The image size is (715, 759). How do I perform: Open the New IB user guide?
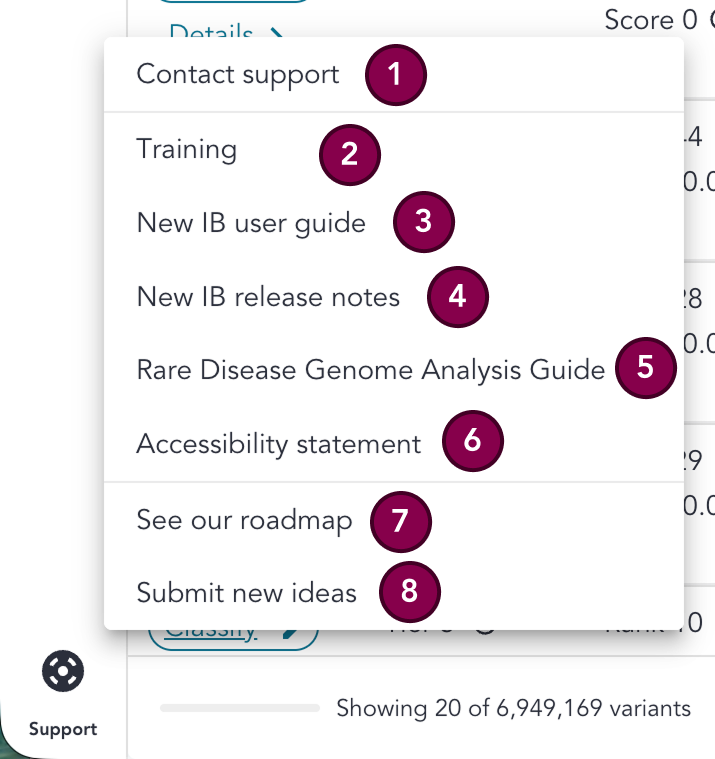251,222
